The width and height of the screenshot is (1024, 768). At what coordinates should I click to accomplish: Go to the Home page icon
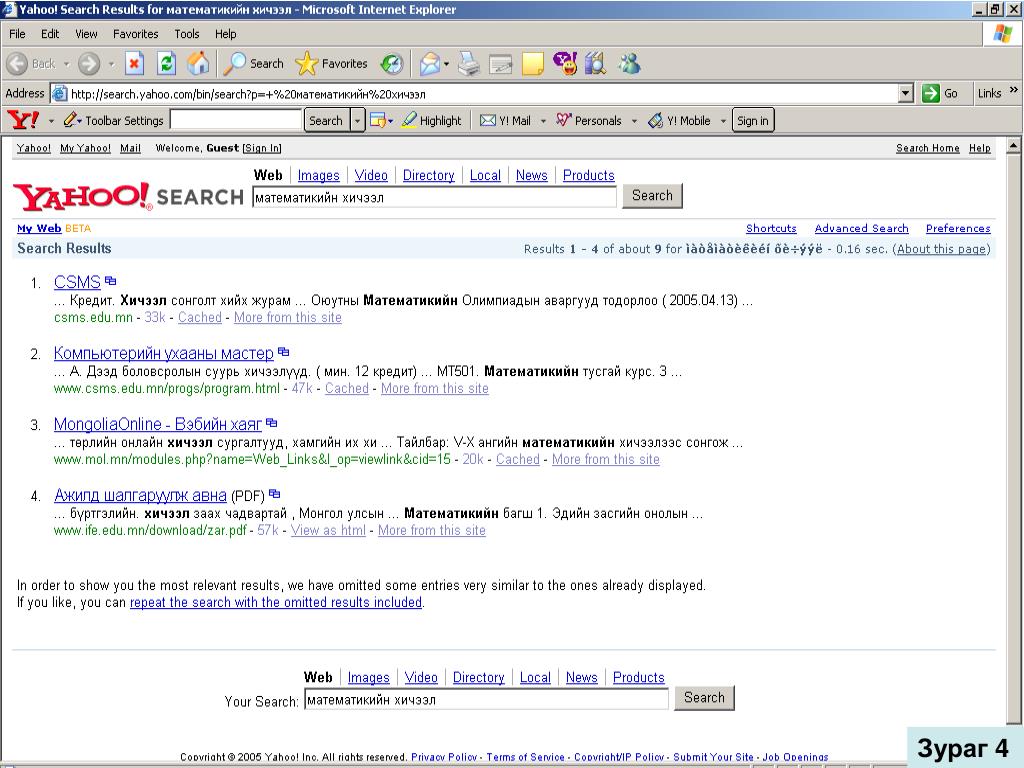point(198,64)
